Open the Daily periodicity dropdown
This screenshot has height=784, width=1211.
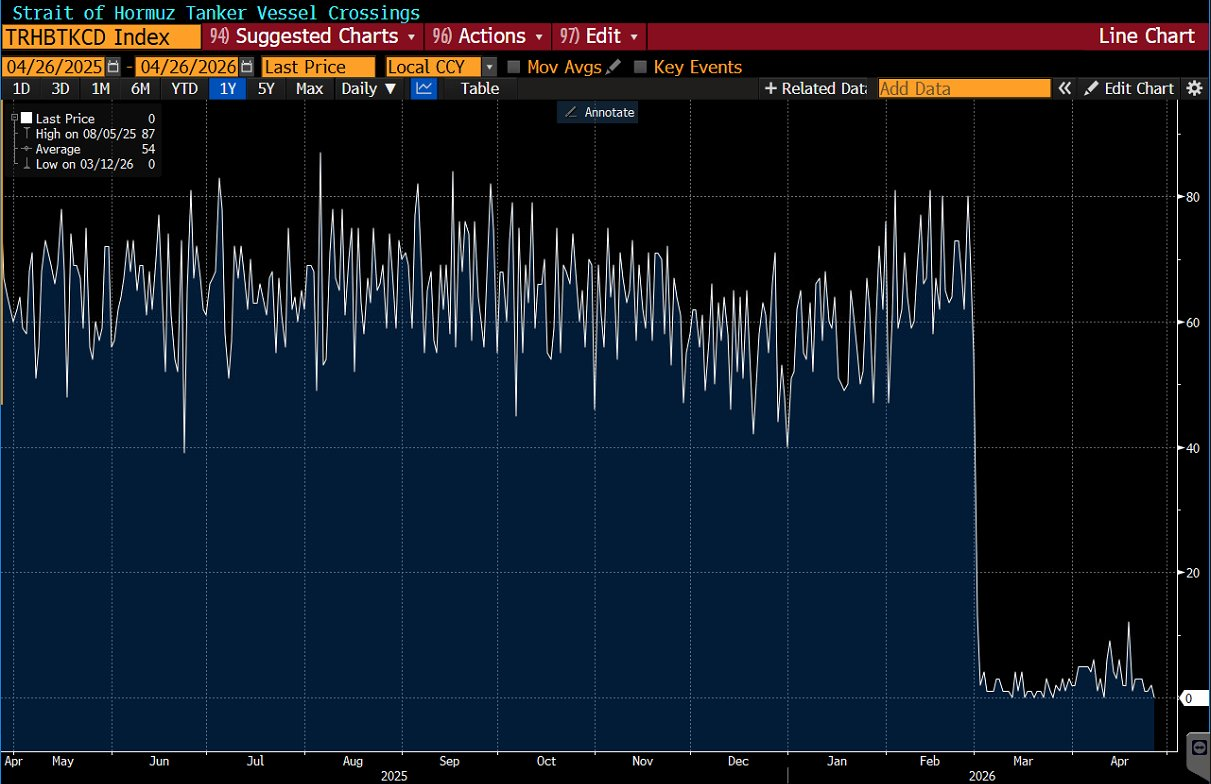(369, 88)
